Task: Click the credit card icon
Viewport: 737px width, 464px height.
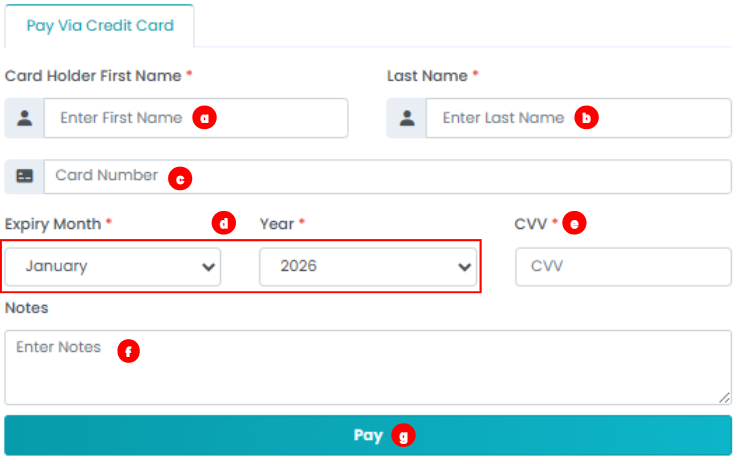Action: (x=25, y=176)
